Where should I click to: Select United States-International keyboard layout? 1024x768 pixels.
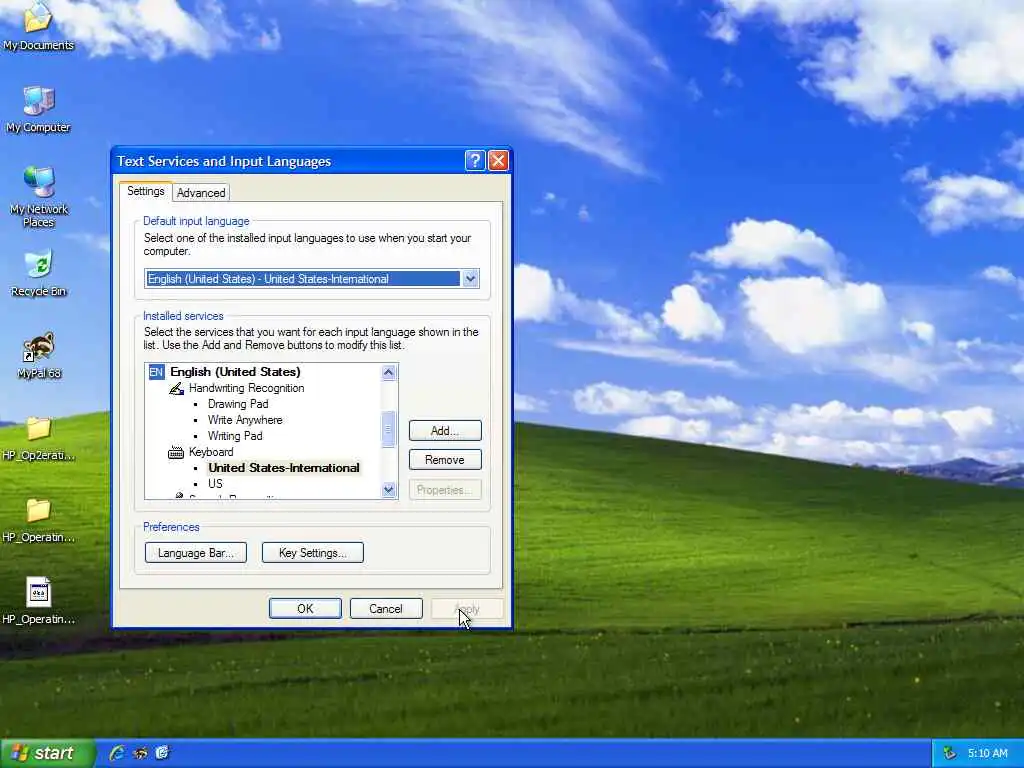point(283,468)
